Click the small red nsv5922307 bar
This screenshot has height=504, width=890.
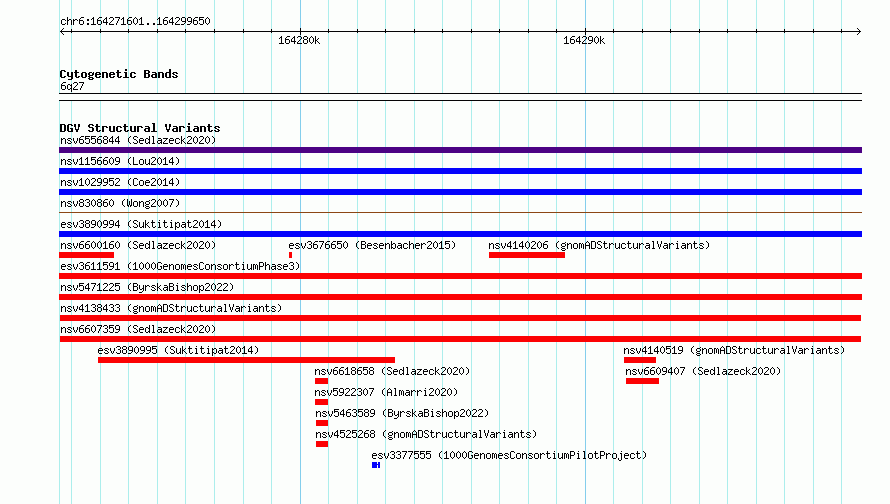[321, 402]
